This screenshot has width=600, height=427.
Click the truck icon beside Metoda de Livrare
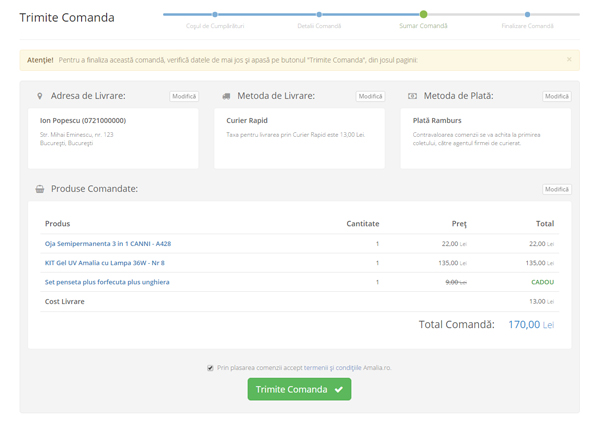pyautogui.click(x=226, y=96)
